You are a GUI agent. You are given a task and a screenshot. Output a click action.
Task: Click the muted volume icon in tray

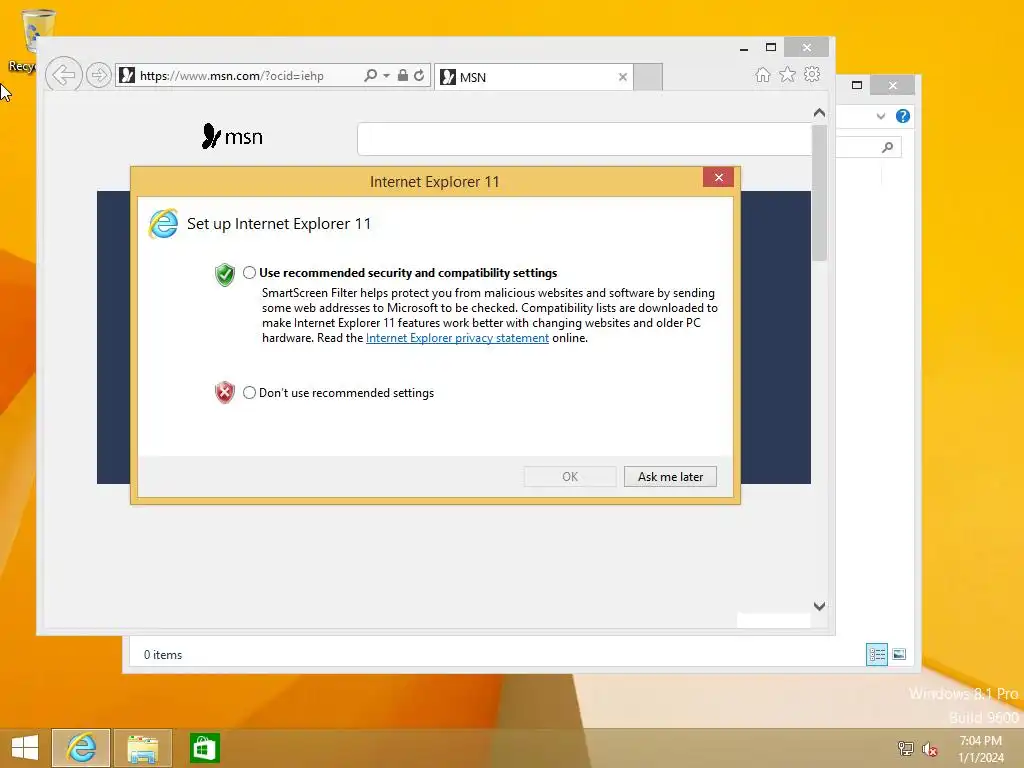(x=929, y=748)
